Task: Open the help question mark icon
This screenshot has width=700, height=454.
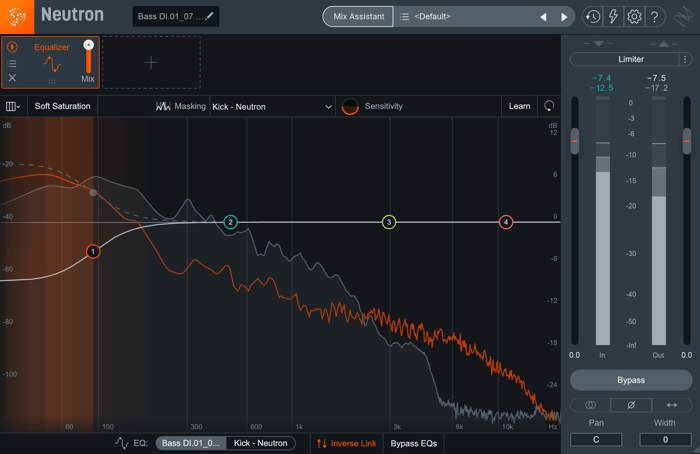Action: [x=654, y=17]
